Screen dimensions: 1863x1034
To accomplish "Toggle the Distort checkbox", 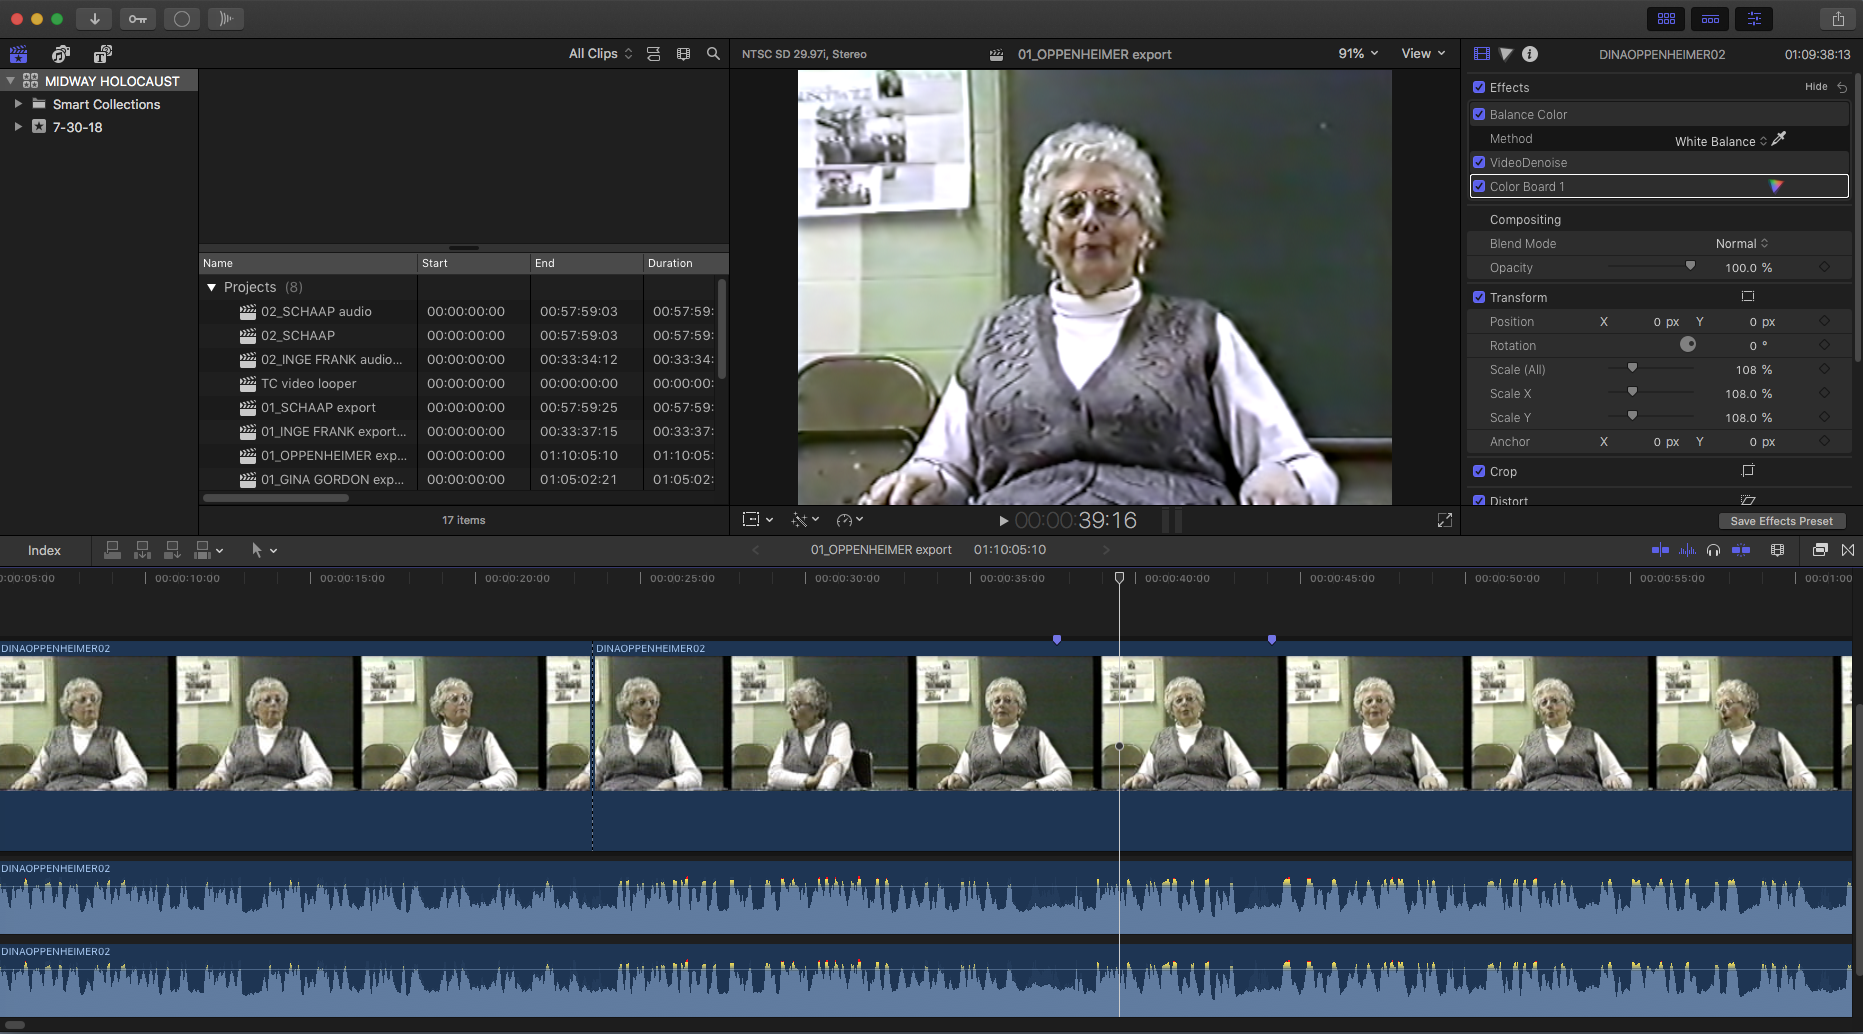I will coord(1479,500).
